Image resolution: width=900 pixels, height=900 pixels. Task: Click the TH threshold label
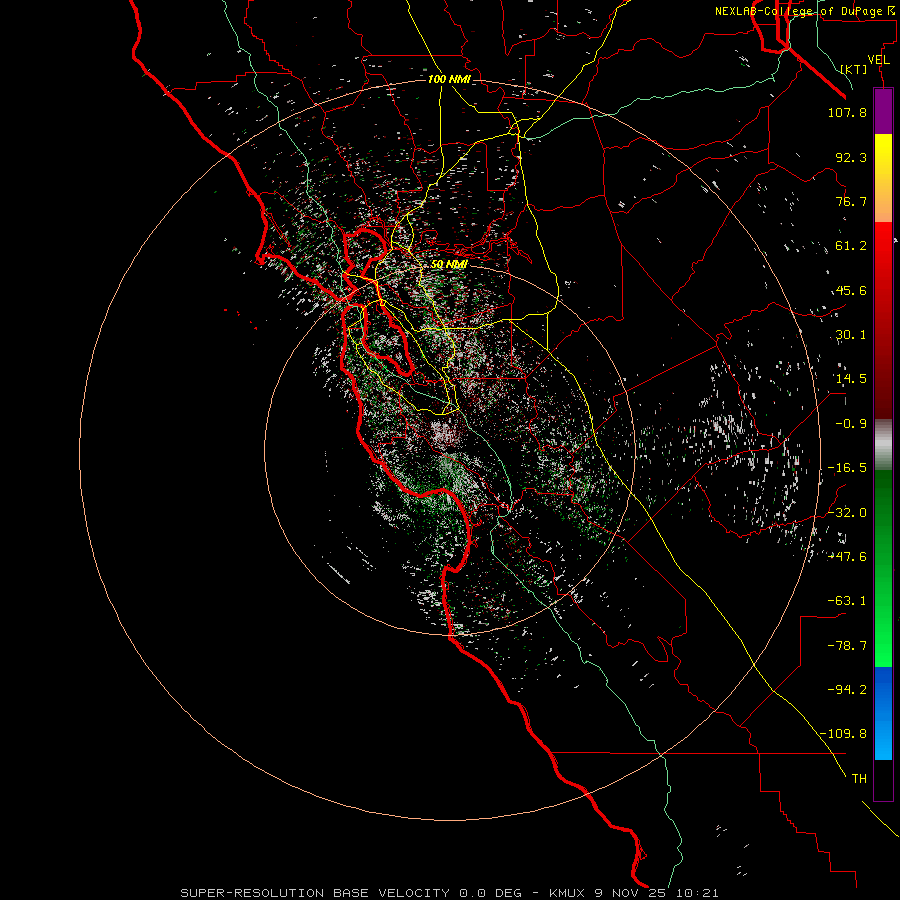pos(859,779)
